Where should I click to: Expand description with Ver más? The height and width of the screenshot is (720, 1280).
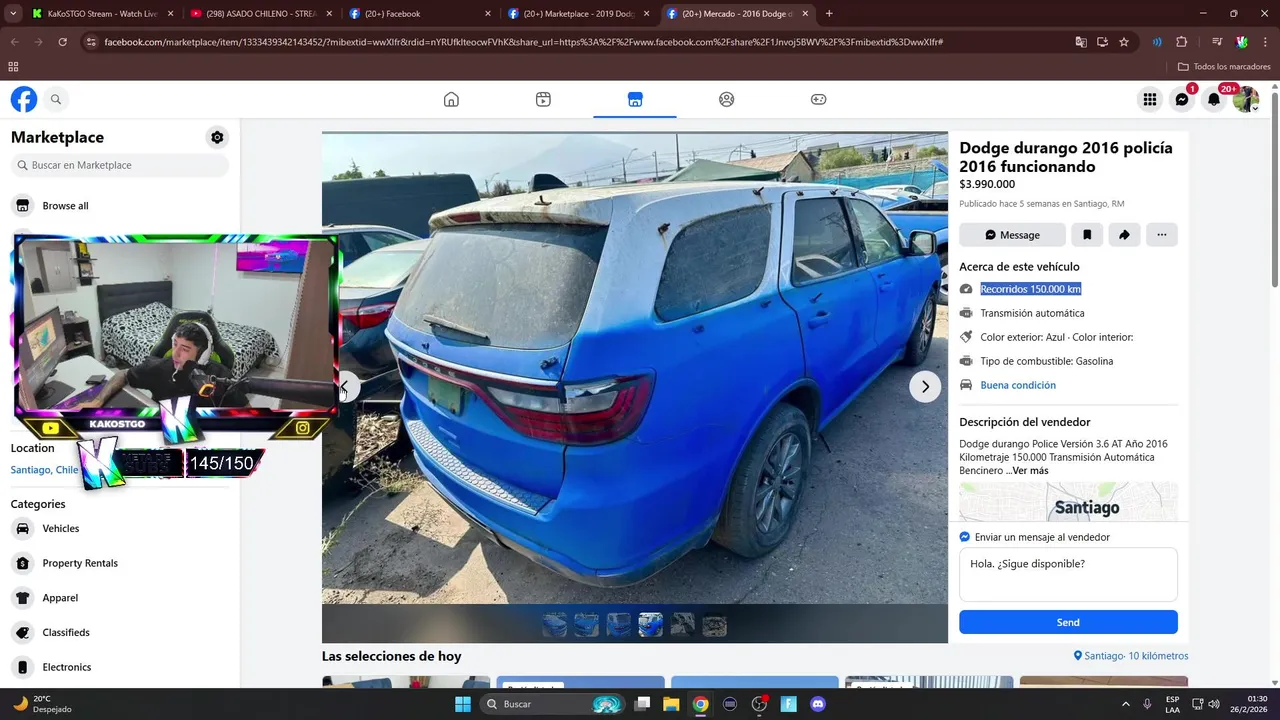pyautogui.click(x=1030, y=471)
